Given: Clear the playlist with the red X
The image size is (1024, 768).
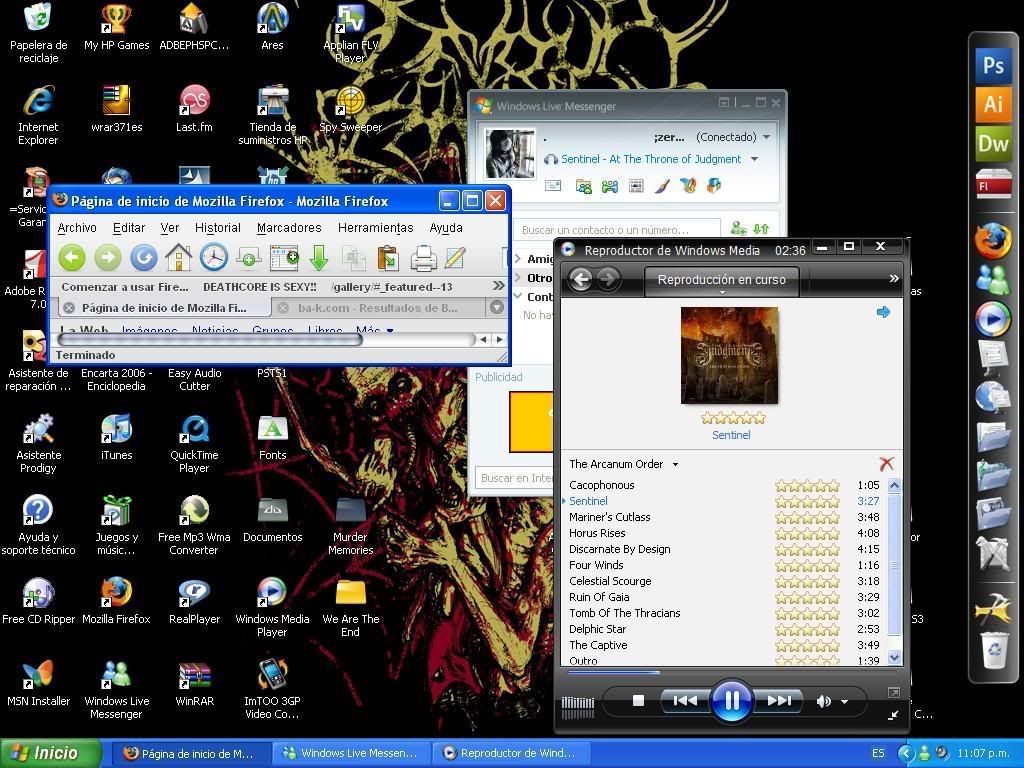Looking at the screenshot, I should pos(886,464).
